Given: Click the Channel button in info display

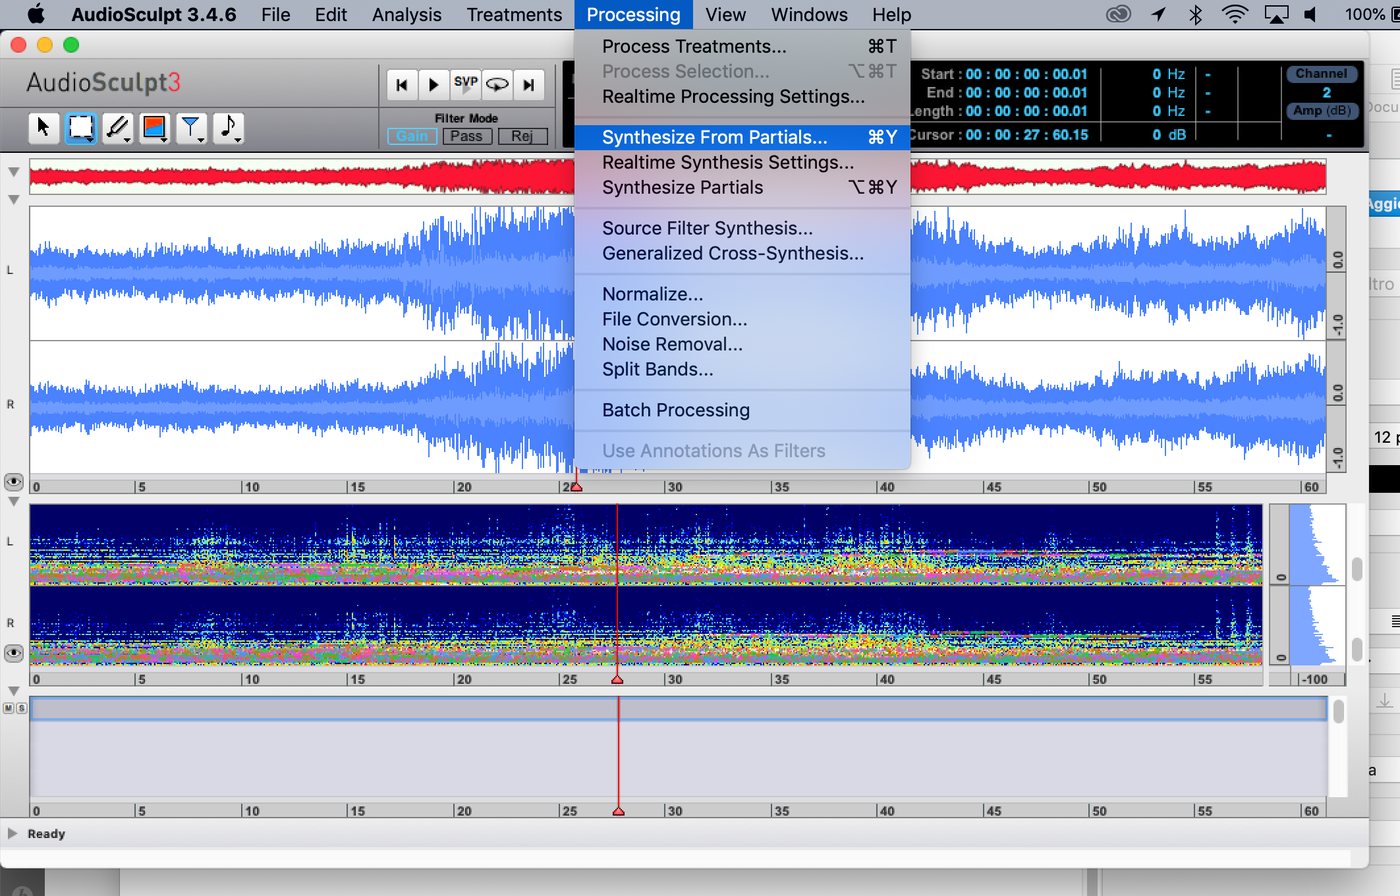Looking at the screenshot, I should [x=1321, y=74].
